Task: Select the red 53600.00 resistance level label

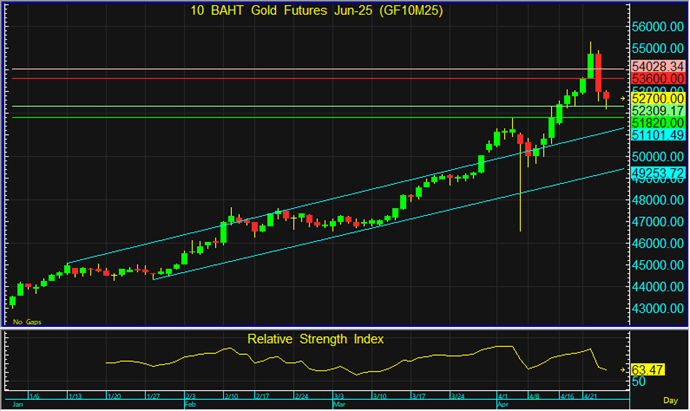Action: click(657, 78)
